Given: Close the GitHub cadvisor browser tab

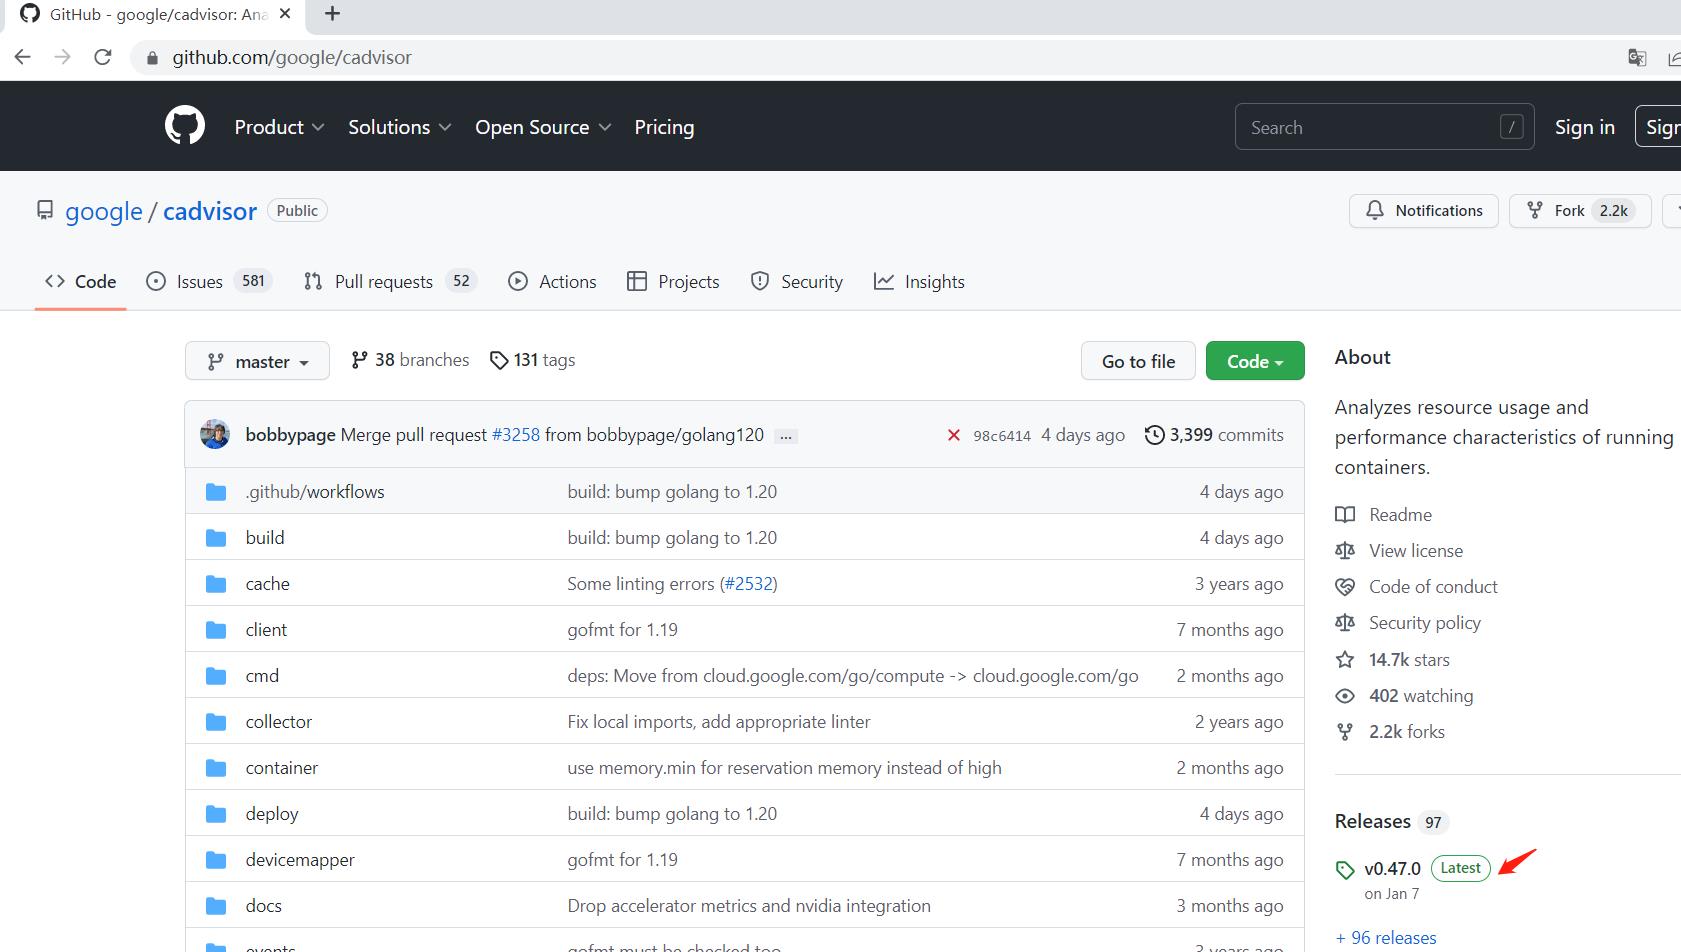Looking at the screenshot, I should pyautogui.click(x=286, y=14).
